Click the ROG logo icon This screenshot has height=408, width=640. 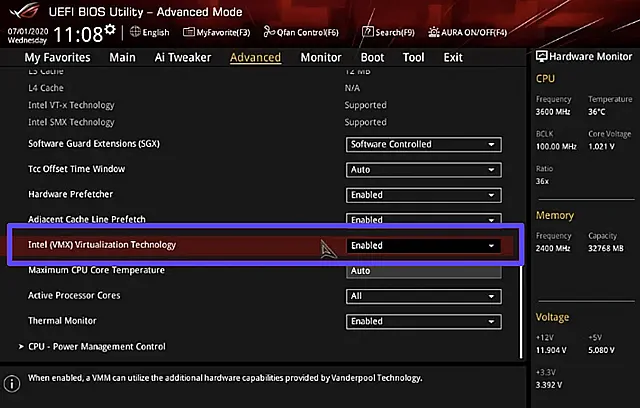[x=24, y=11]
